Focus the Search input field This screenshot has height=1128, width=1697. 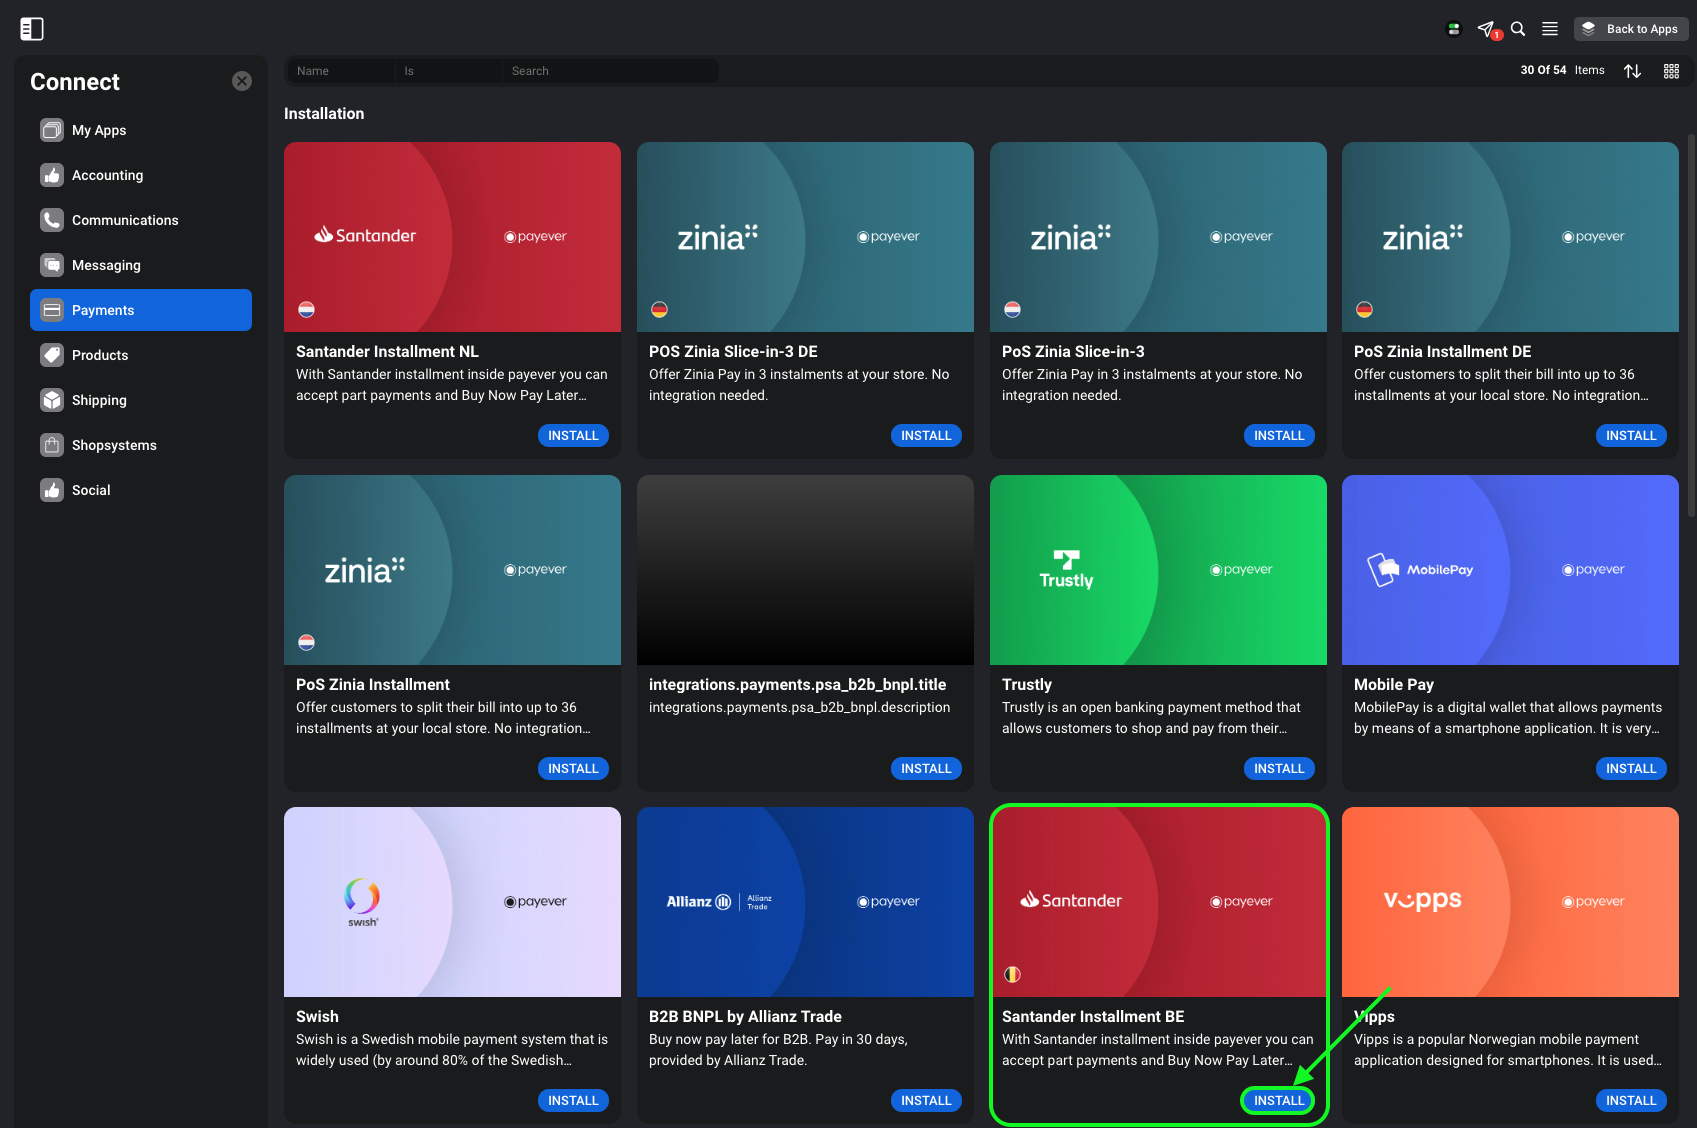(x=610, y=71)
